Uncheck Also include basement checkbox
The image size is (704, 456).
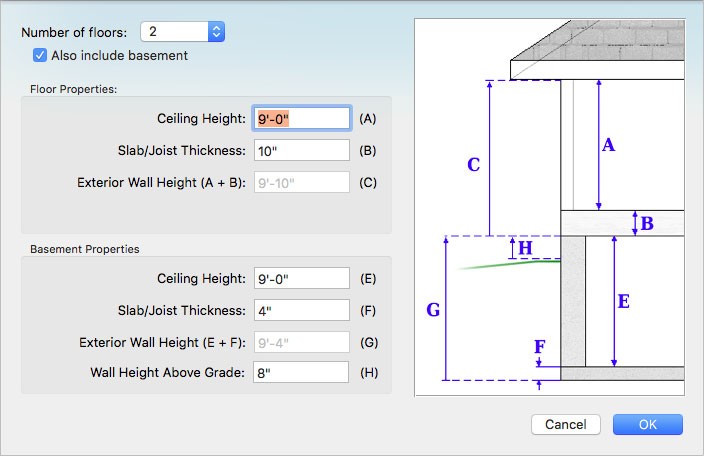(x=40, y=56)
